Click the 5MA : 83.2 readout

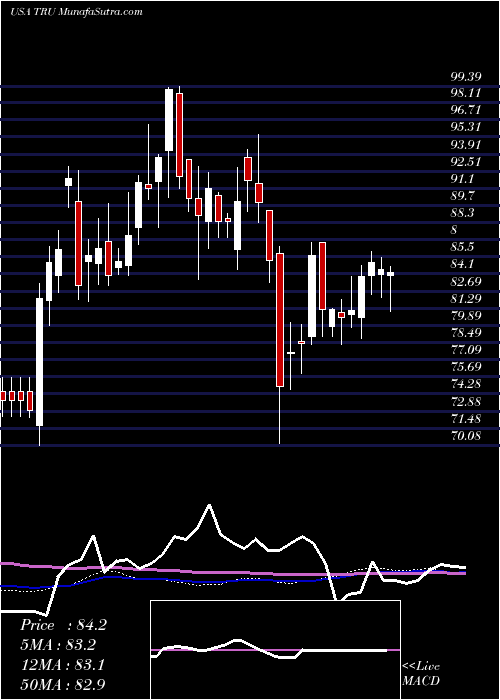pyautogui.click(x=58, y=645)
